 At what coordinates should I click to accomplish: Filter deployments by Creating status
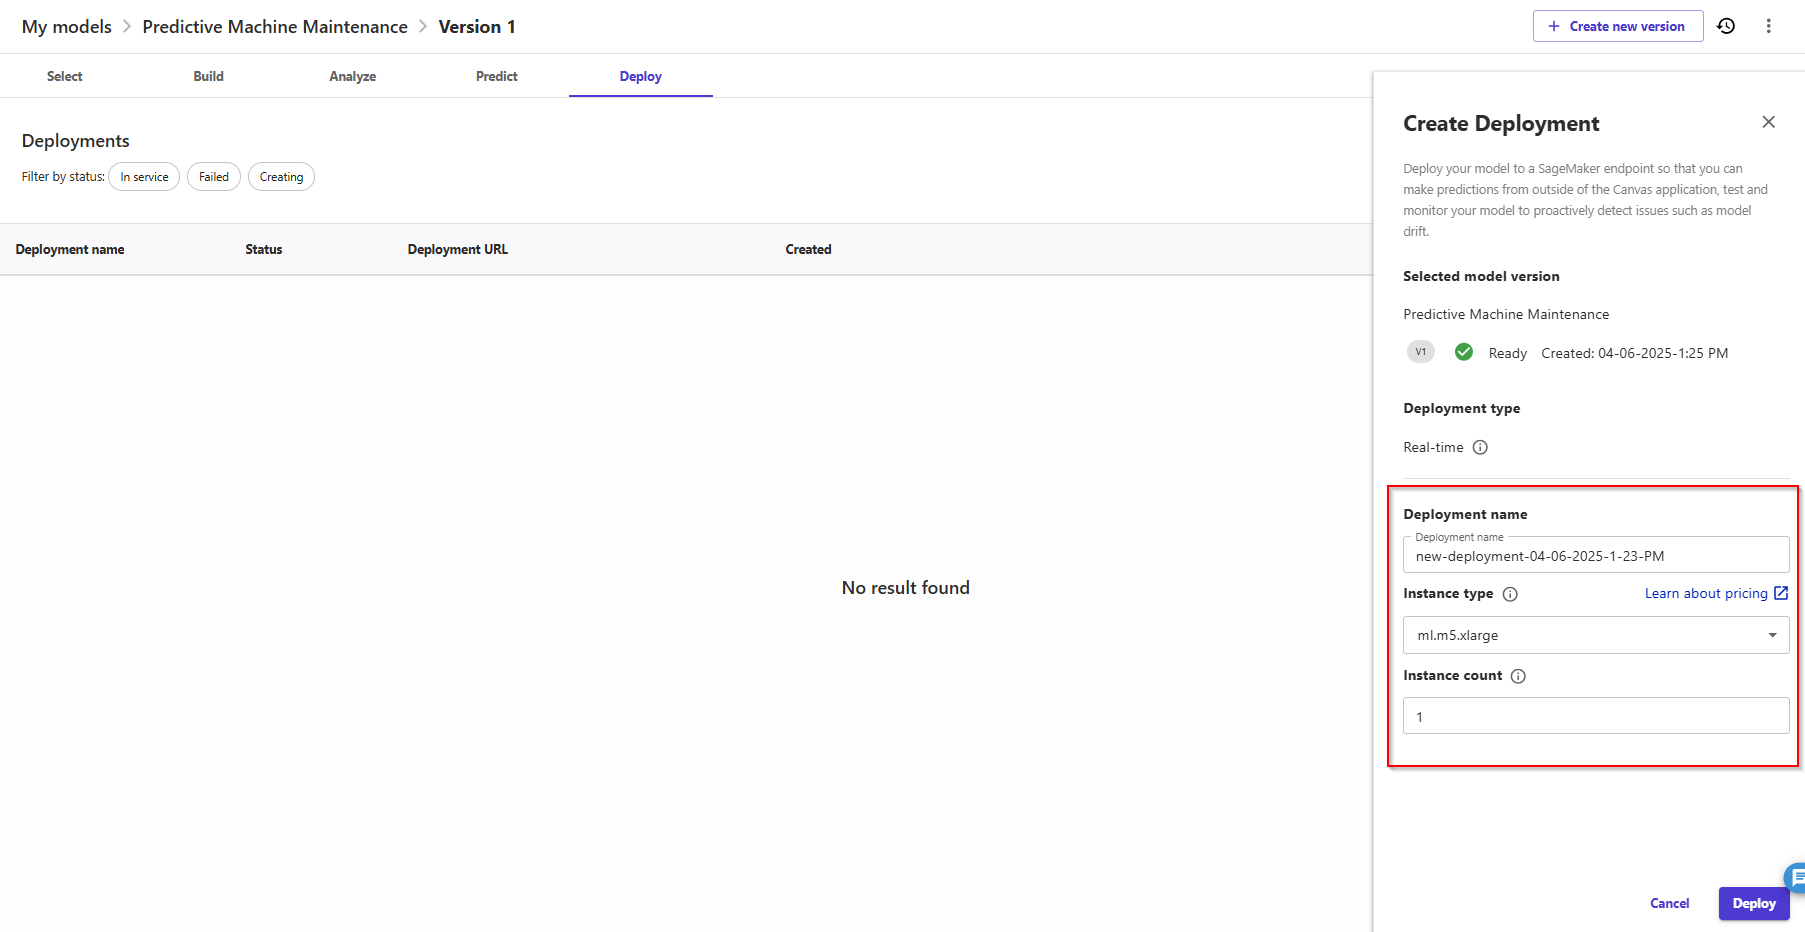coord(281,177)
